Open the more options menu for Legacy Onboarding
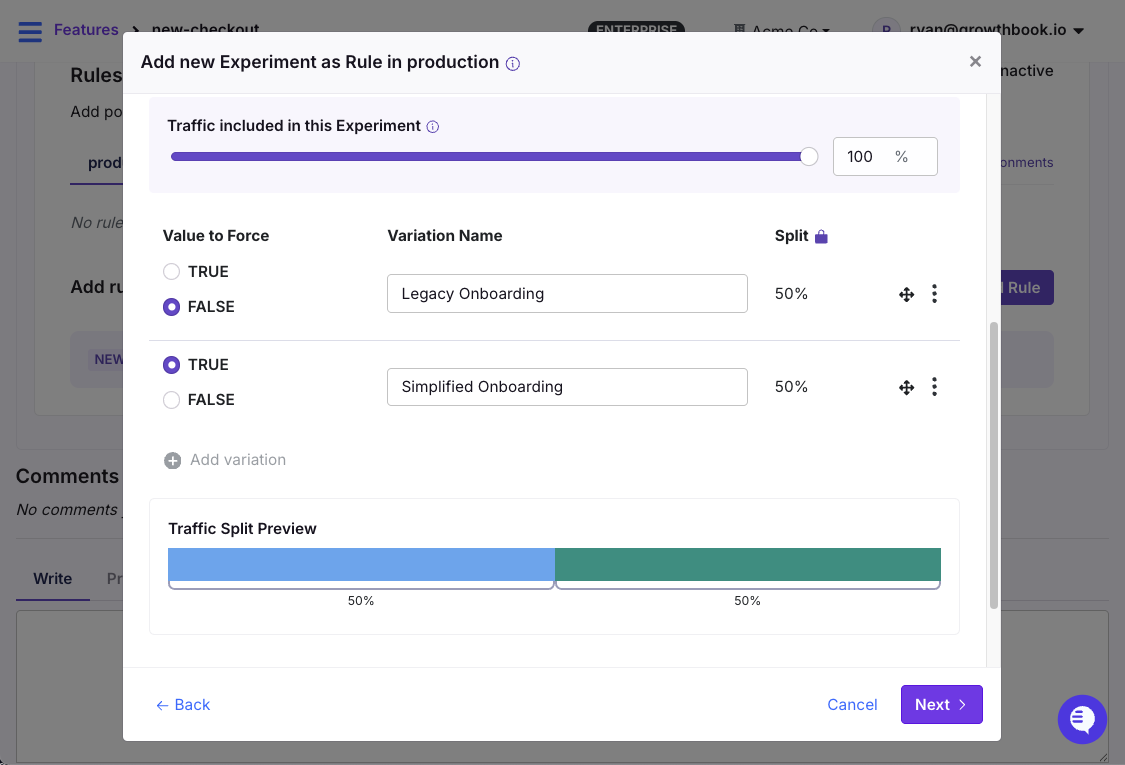The width and height of the screenshot is (1125, 765). pos(934,294)
